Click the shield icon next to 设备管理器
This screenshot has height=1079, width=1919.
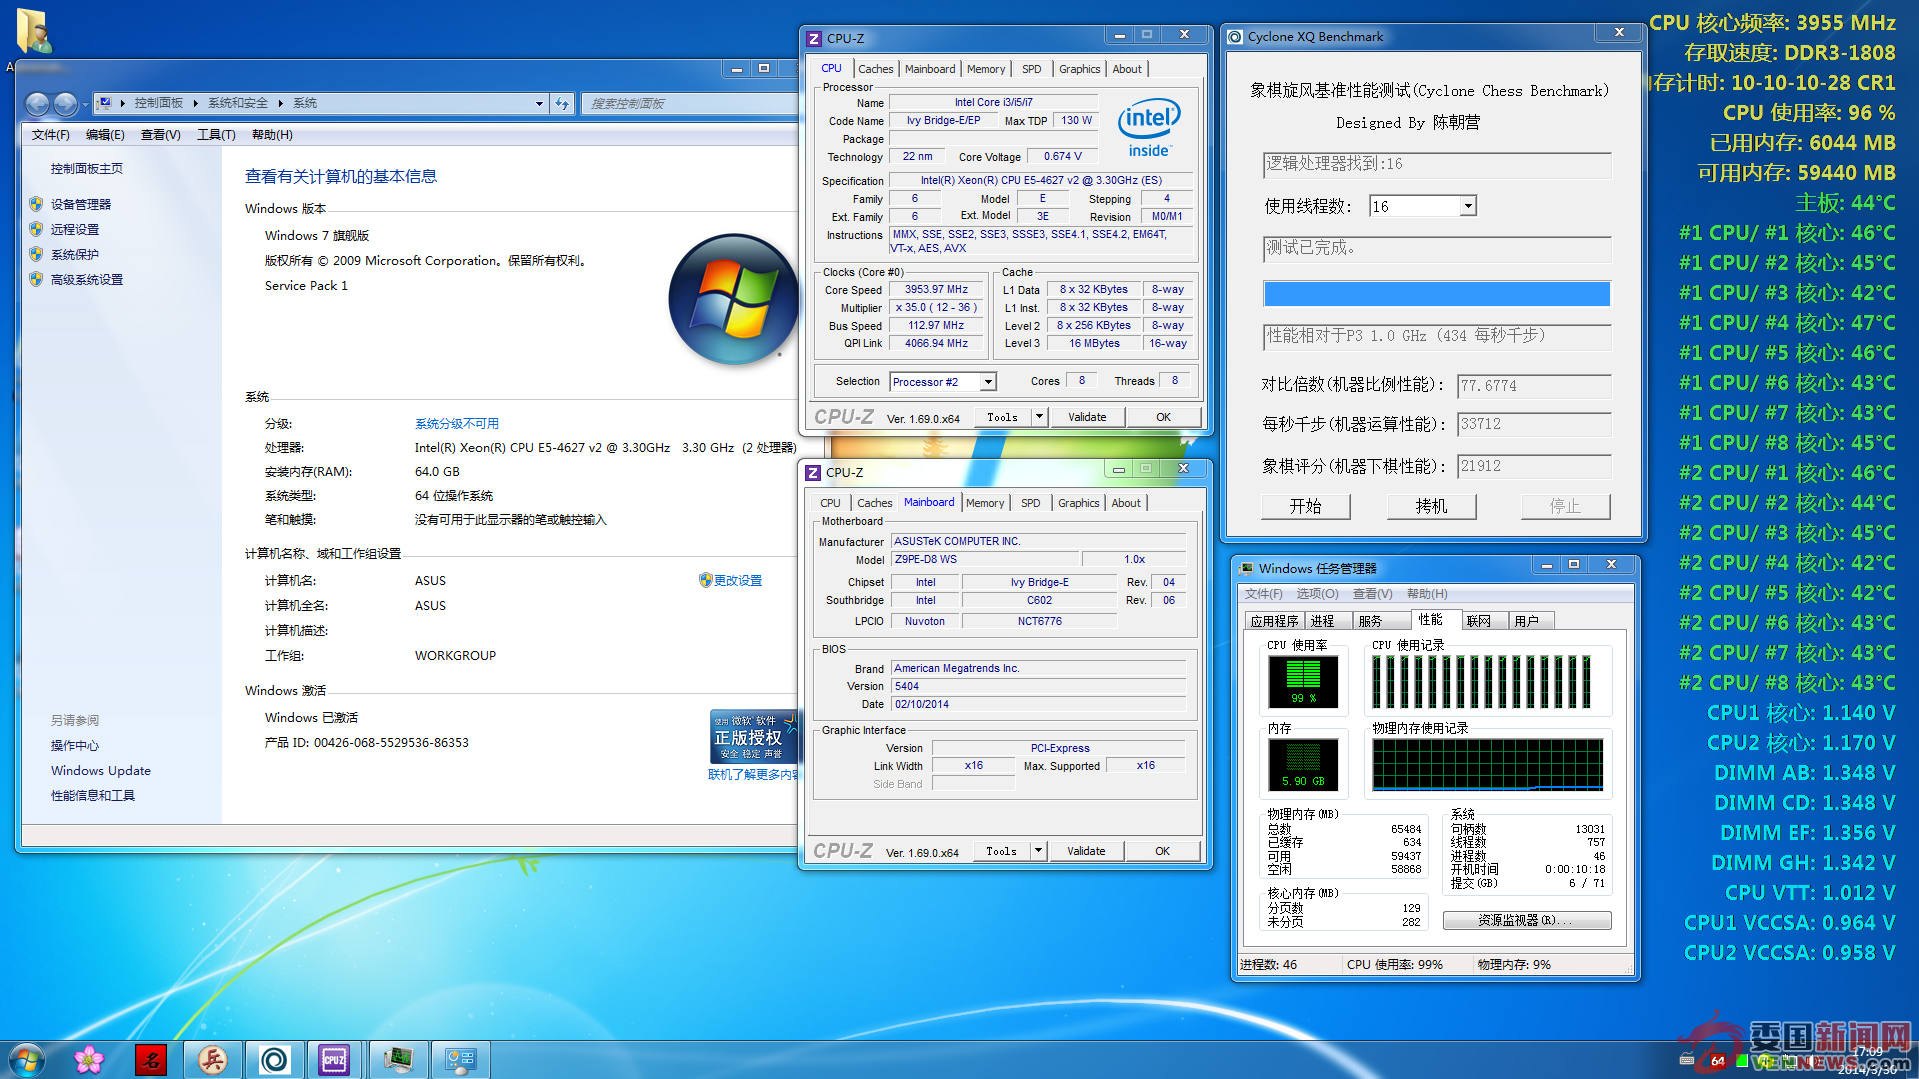tap(36, 204)
